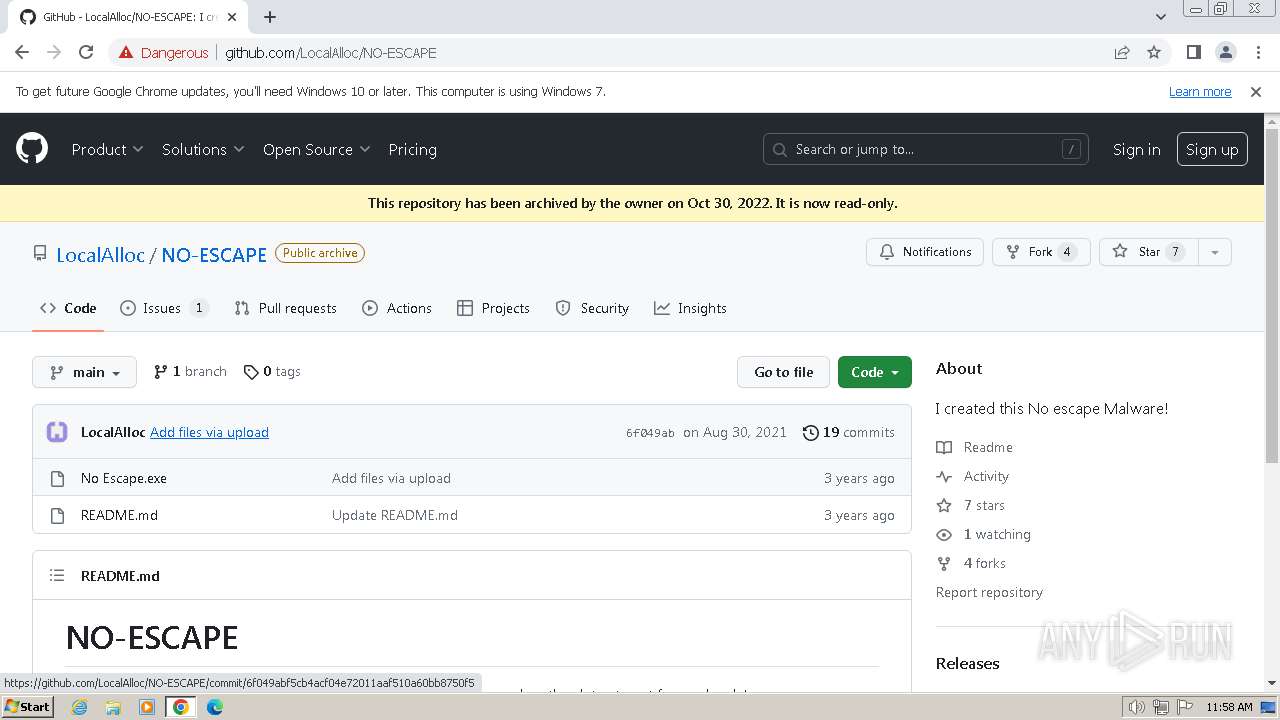The image size is (1280, 720).
Task: Open LocalAlloc owner profile link
Action: 100,254
